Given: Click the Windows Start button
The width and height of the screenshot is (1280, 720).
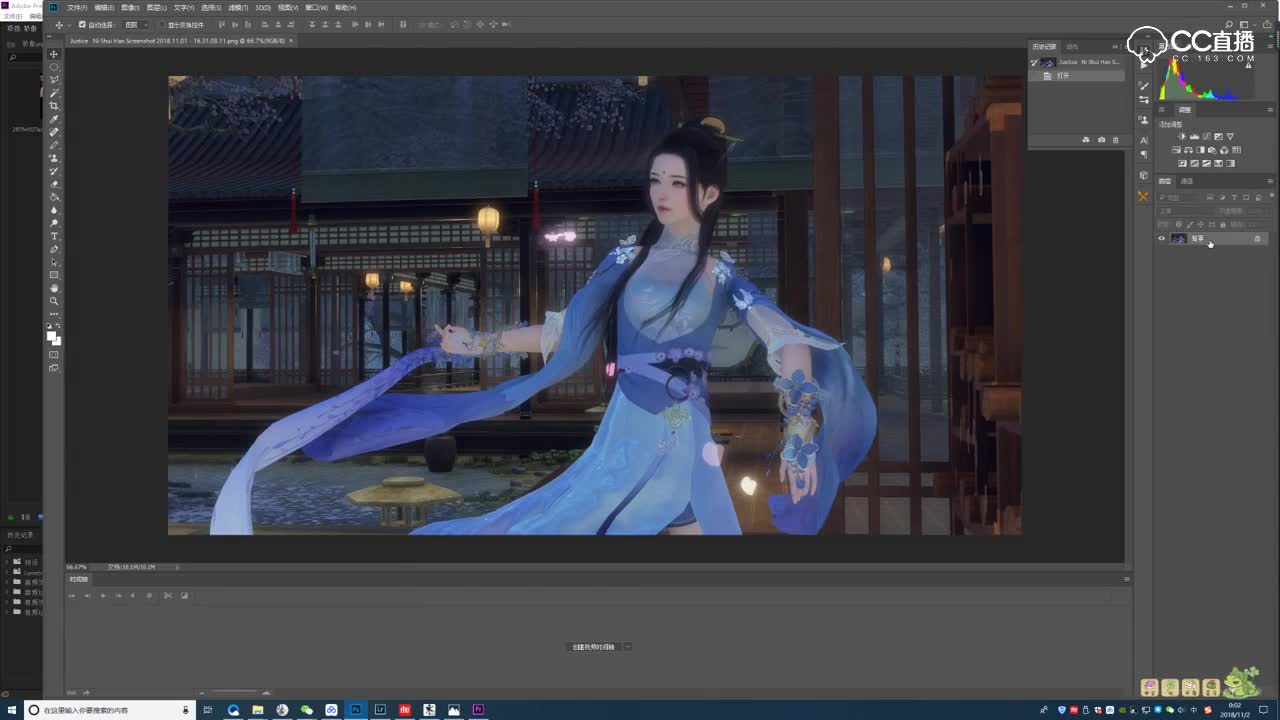Looking at the screenshot, I should pos(12,710).
